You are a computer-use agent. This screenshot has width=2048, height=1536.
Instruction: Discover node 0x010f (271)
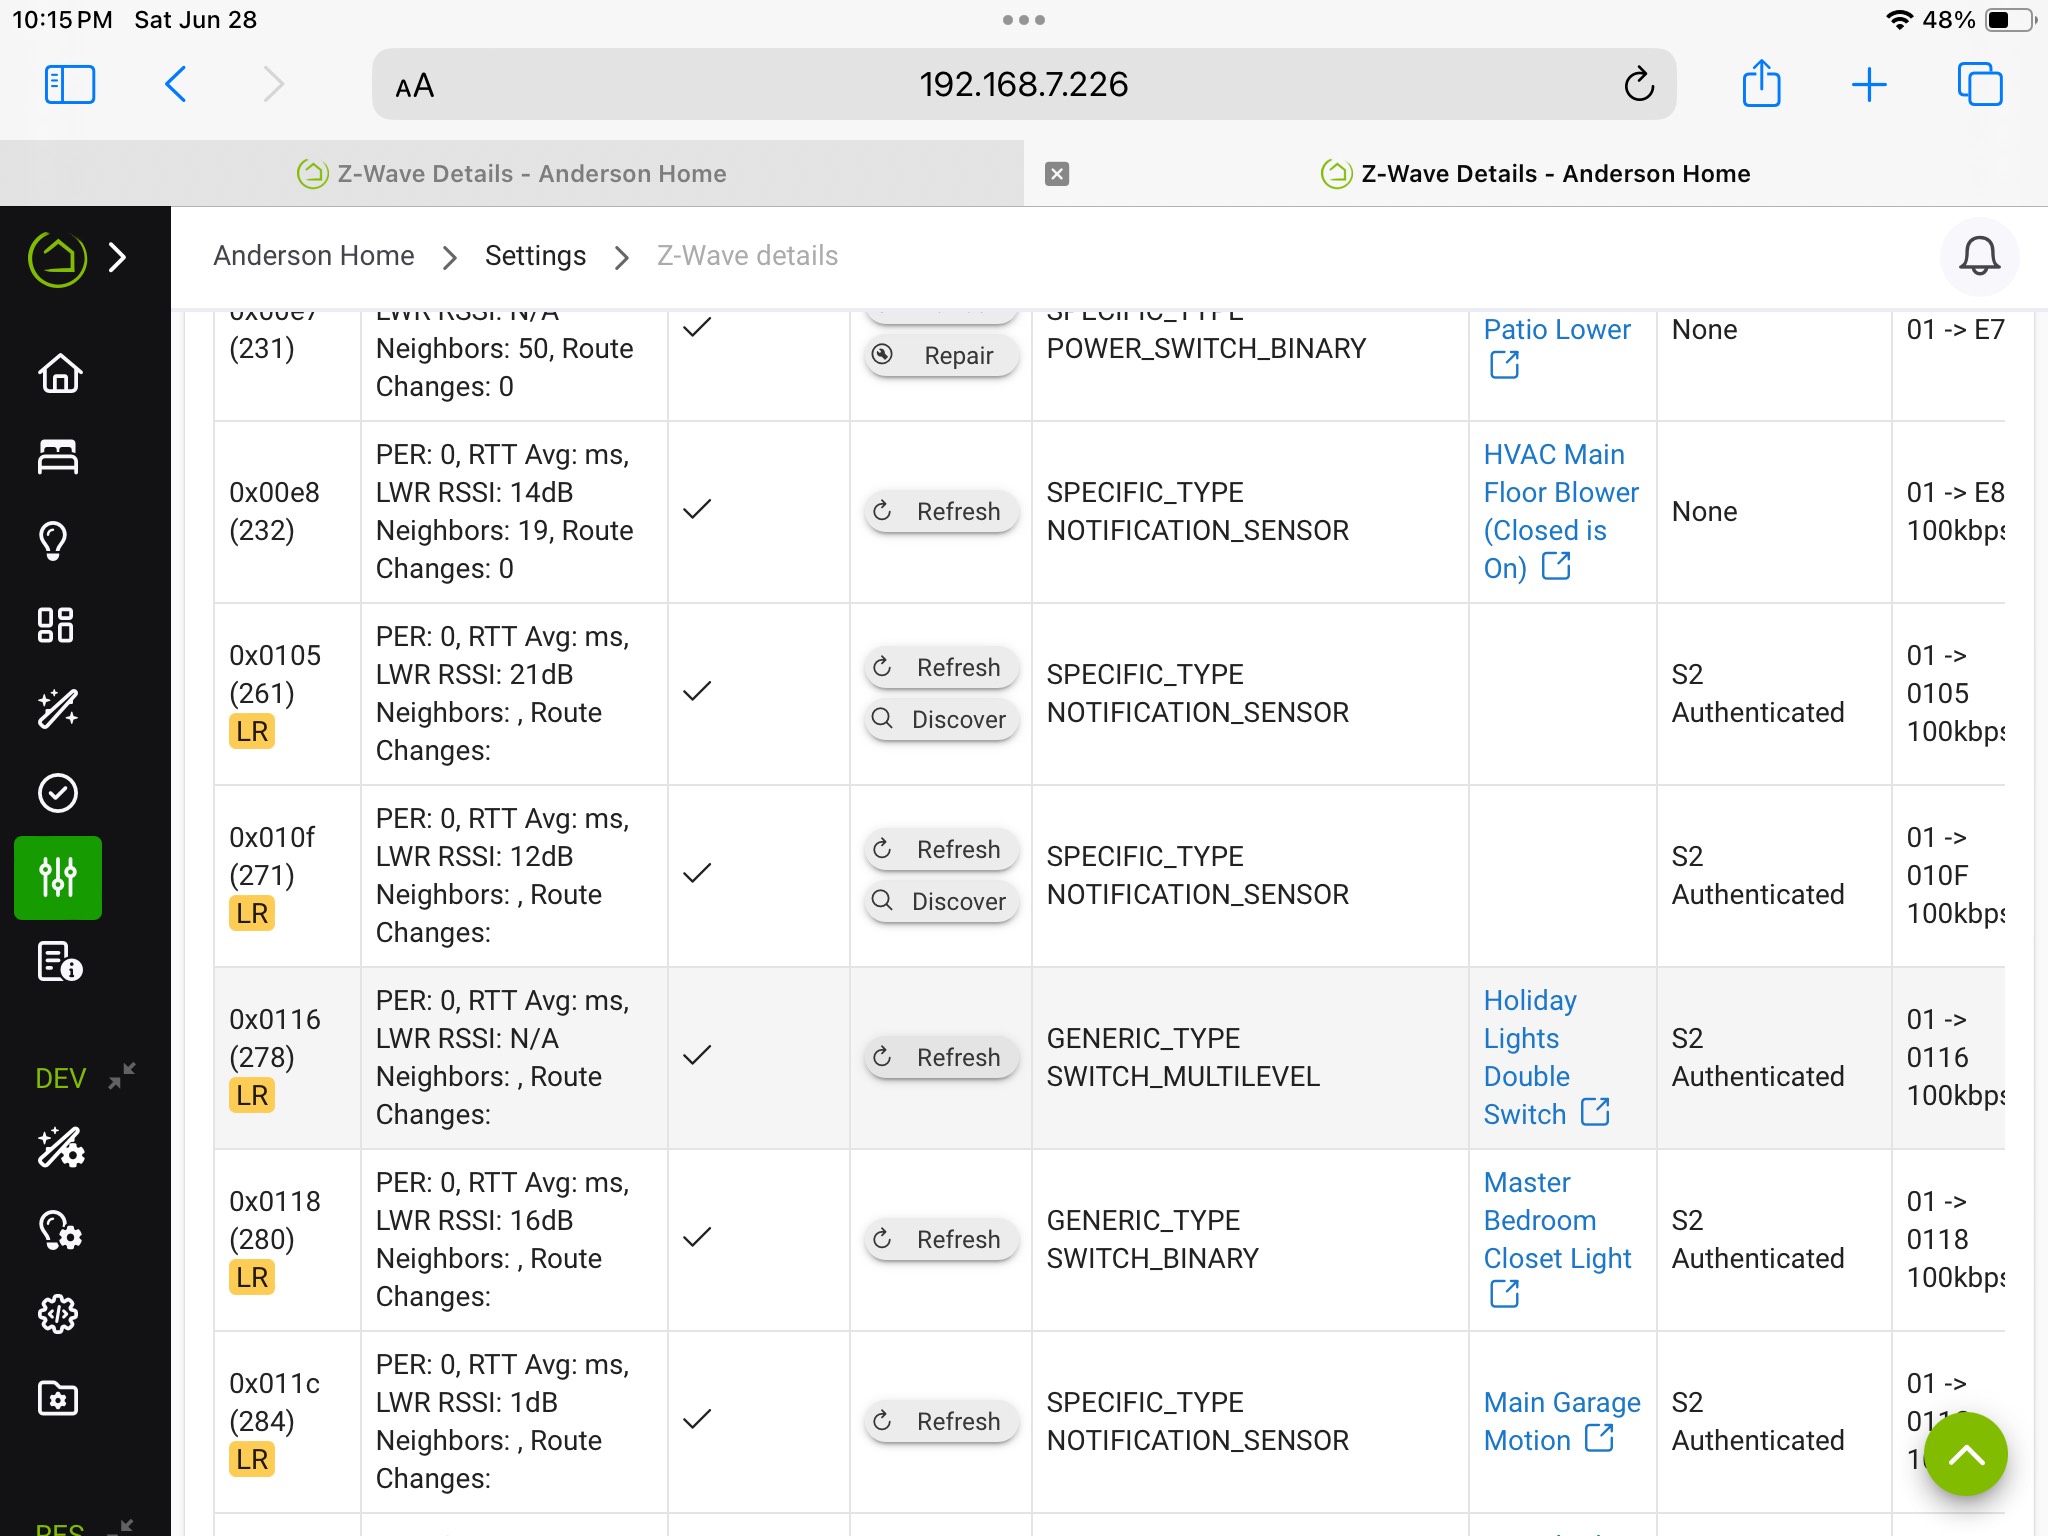point(942,902)
